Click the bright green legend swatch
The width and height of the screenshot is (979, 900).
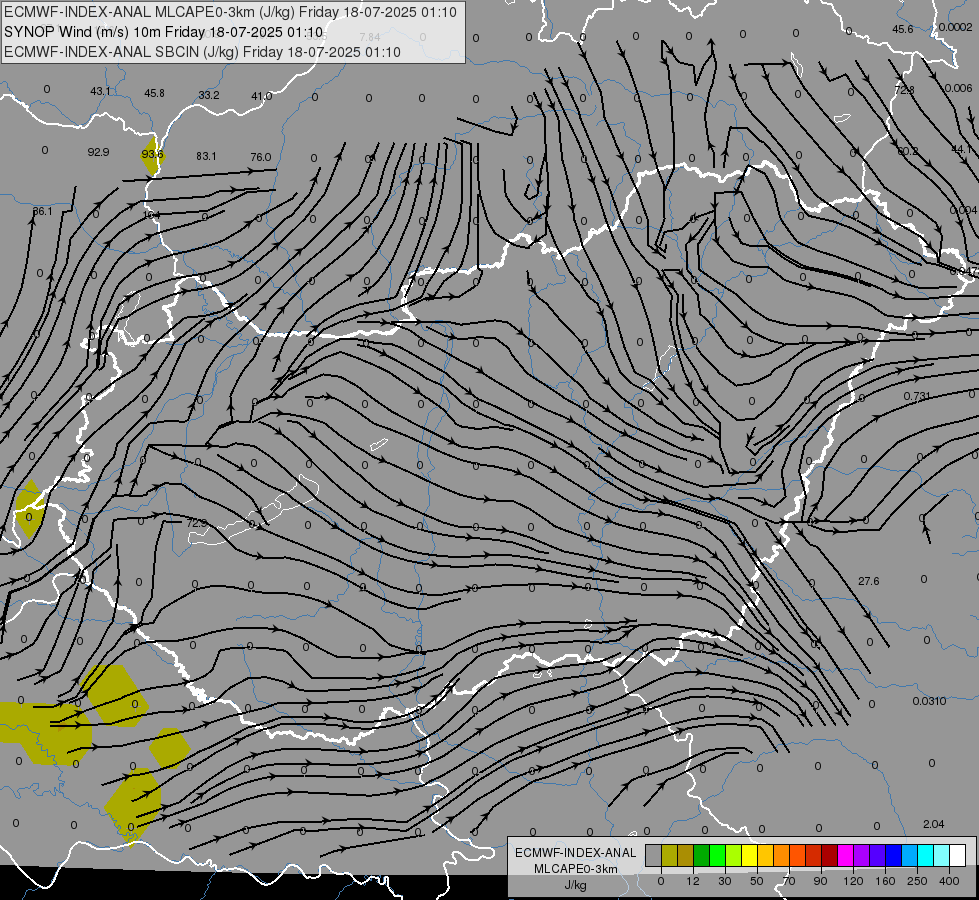[717, 855]
